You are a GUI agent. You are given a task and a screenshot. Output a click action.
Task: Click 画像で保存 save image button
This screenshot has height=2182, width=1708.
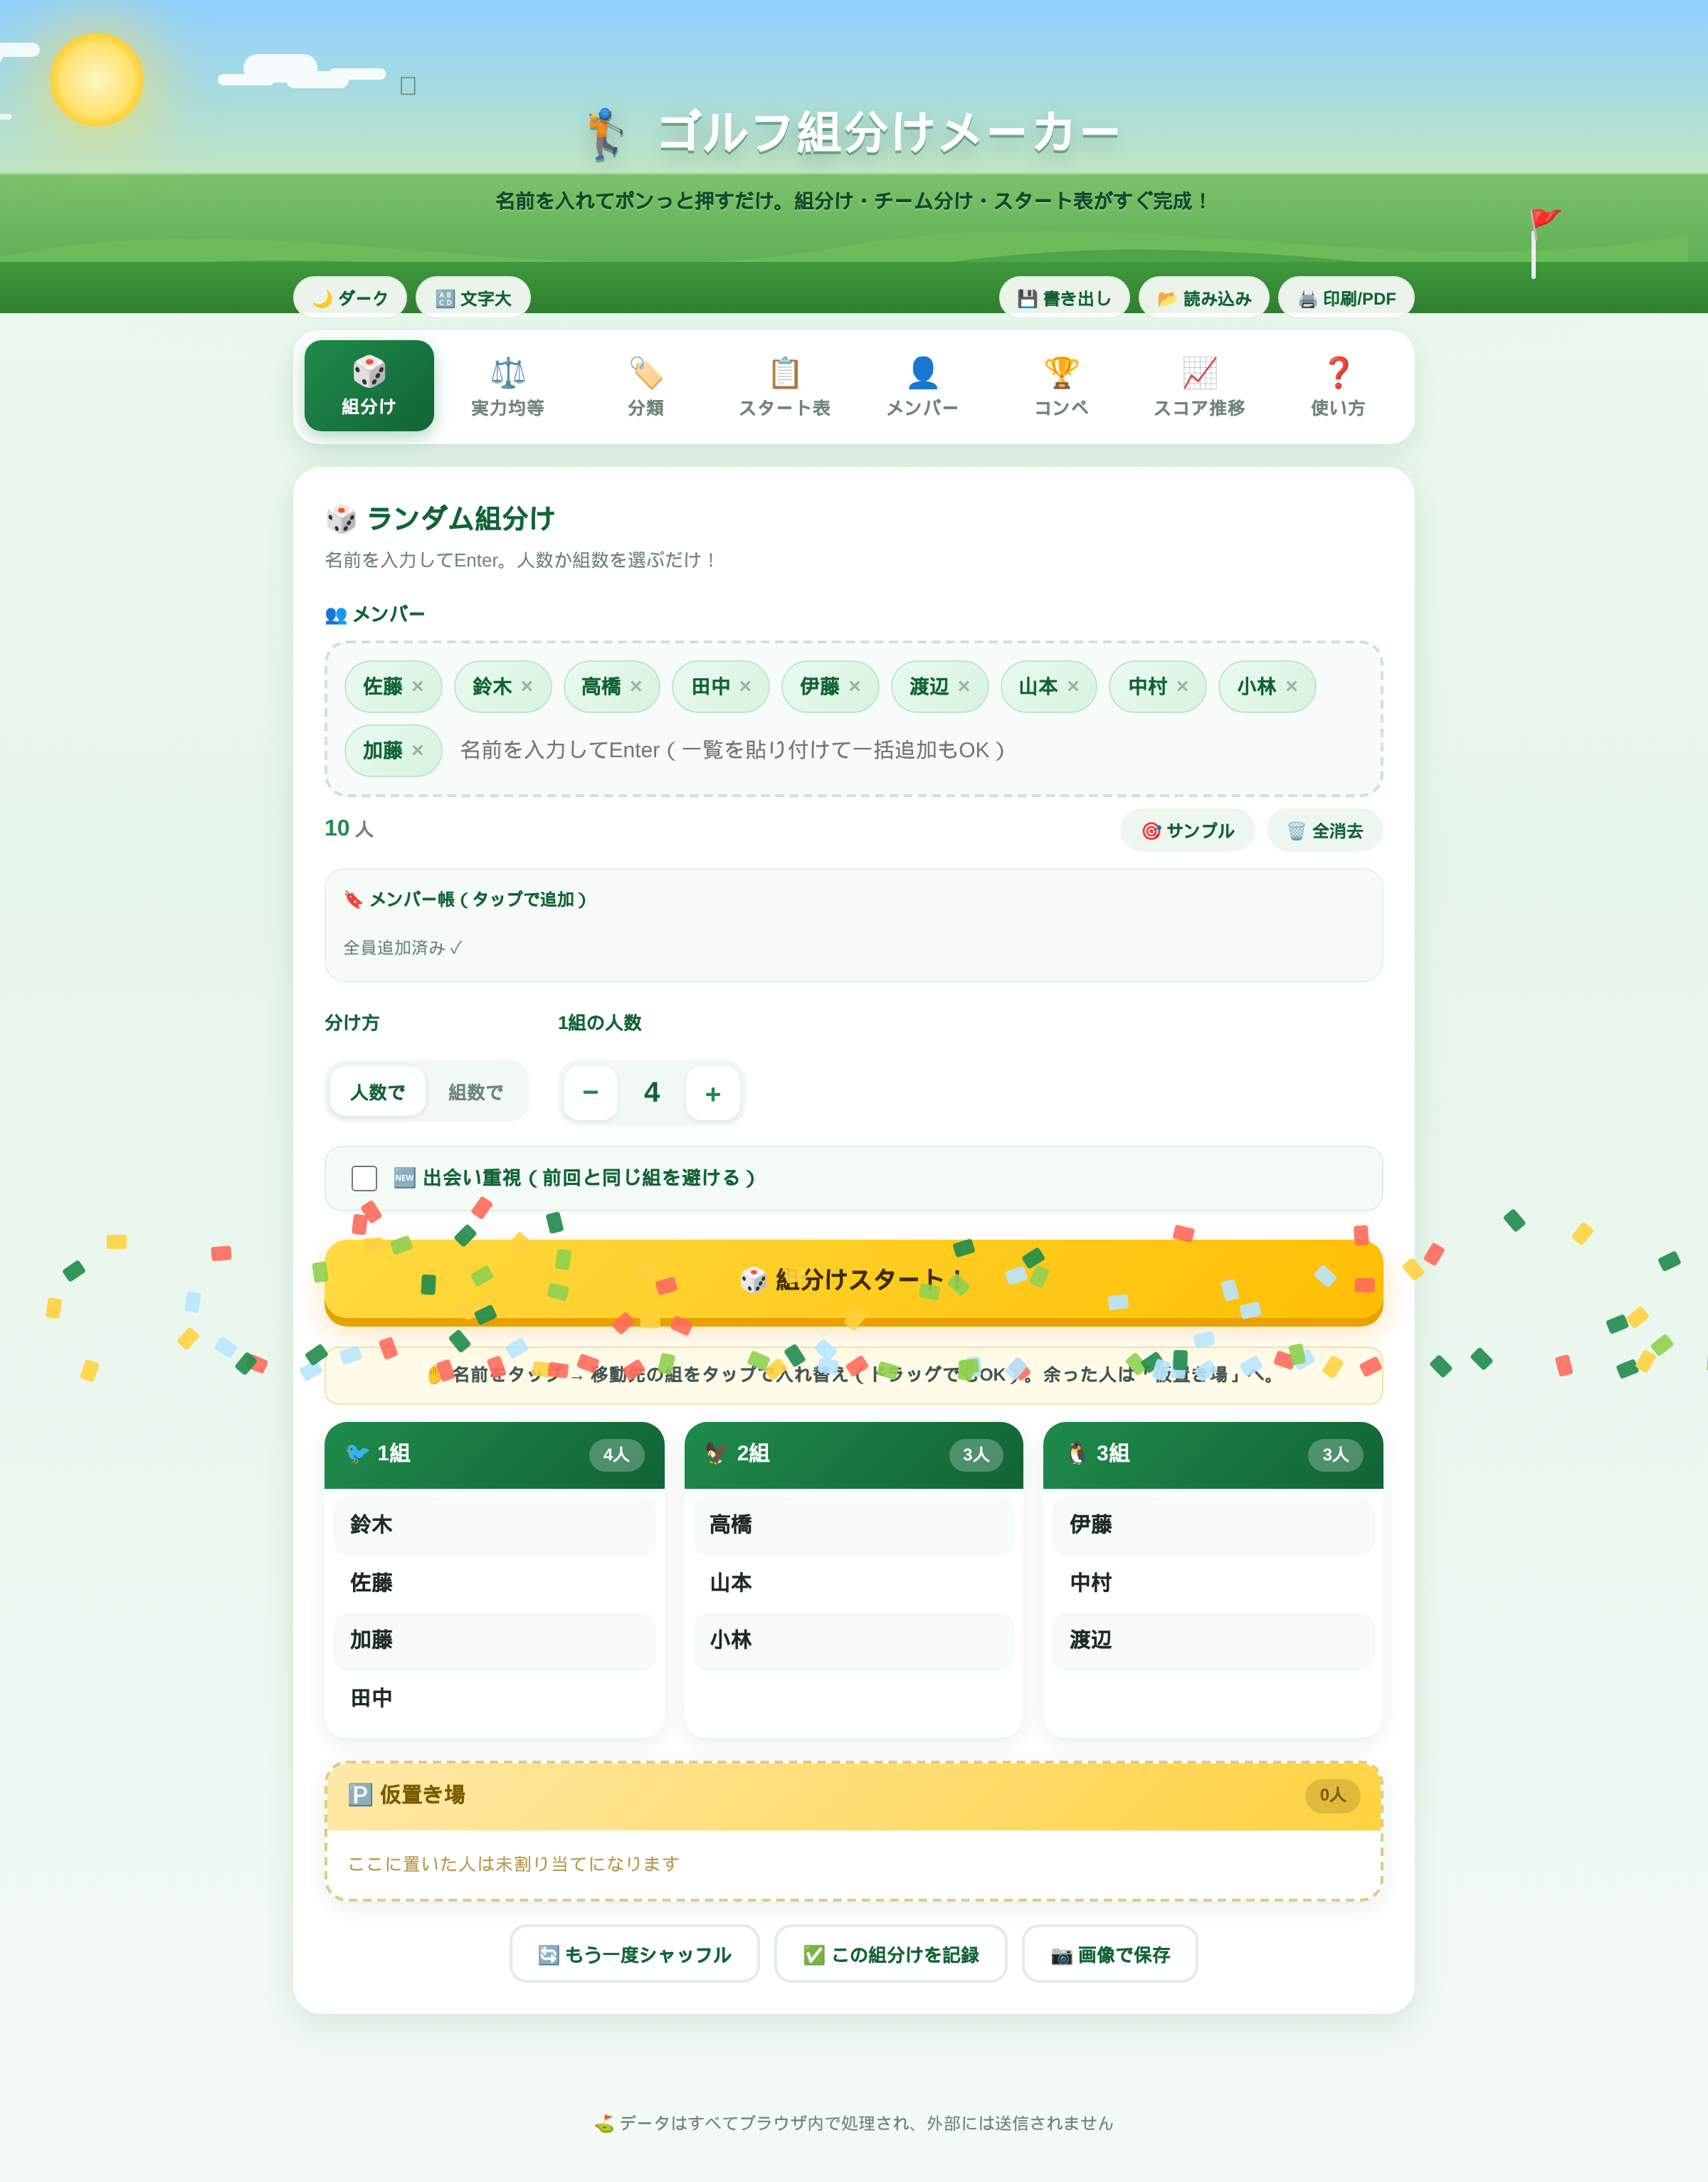click(x=1110, y=1954)
